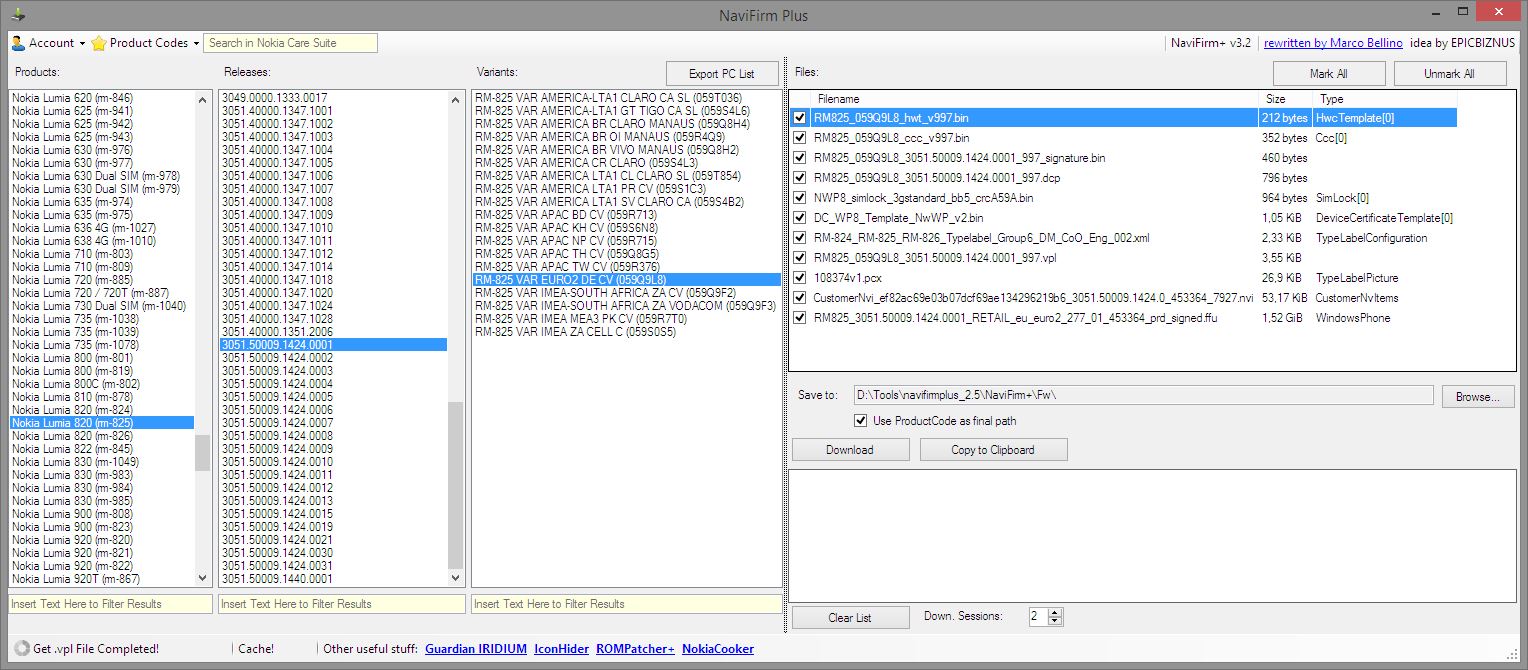Click the Products filter text field
Image resolution: width=1528 pixels, height=670 pixels.
pos(111,604)
